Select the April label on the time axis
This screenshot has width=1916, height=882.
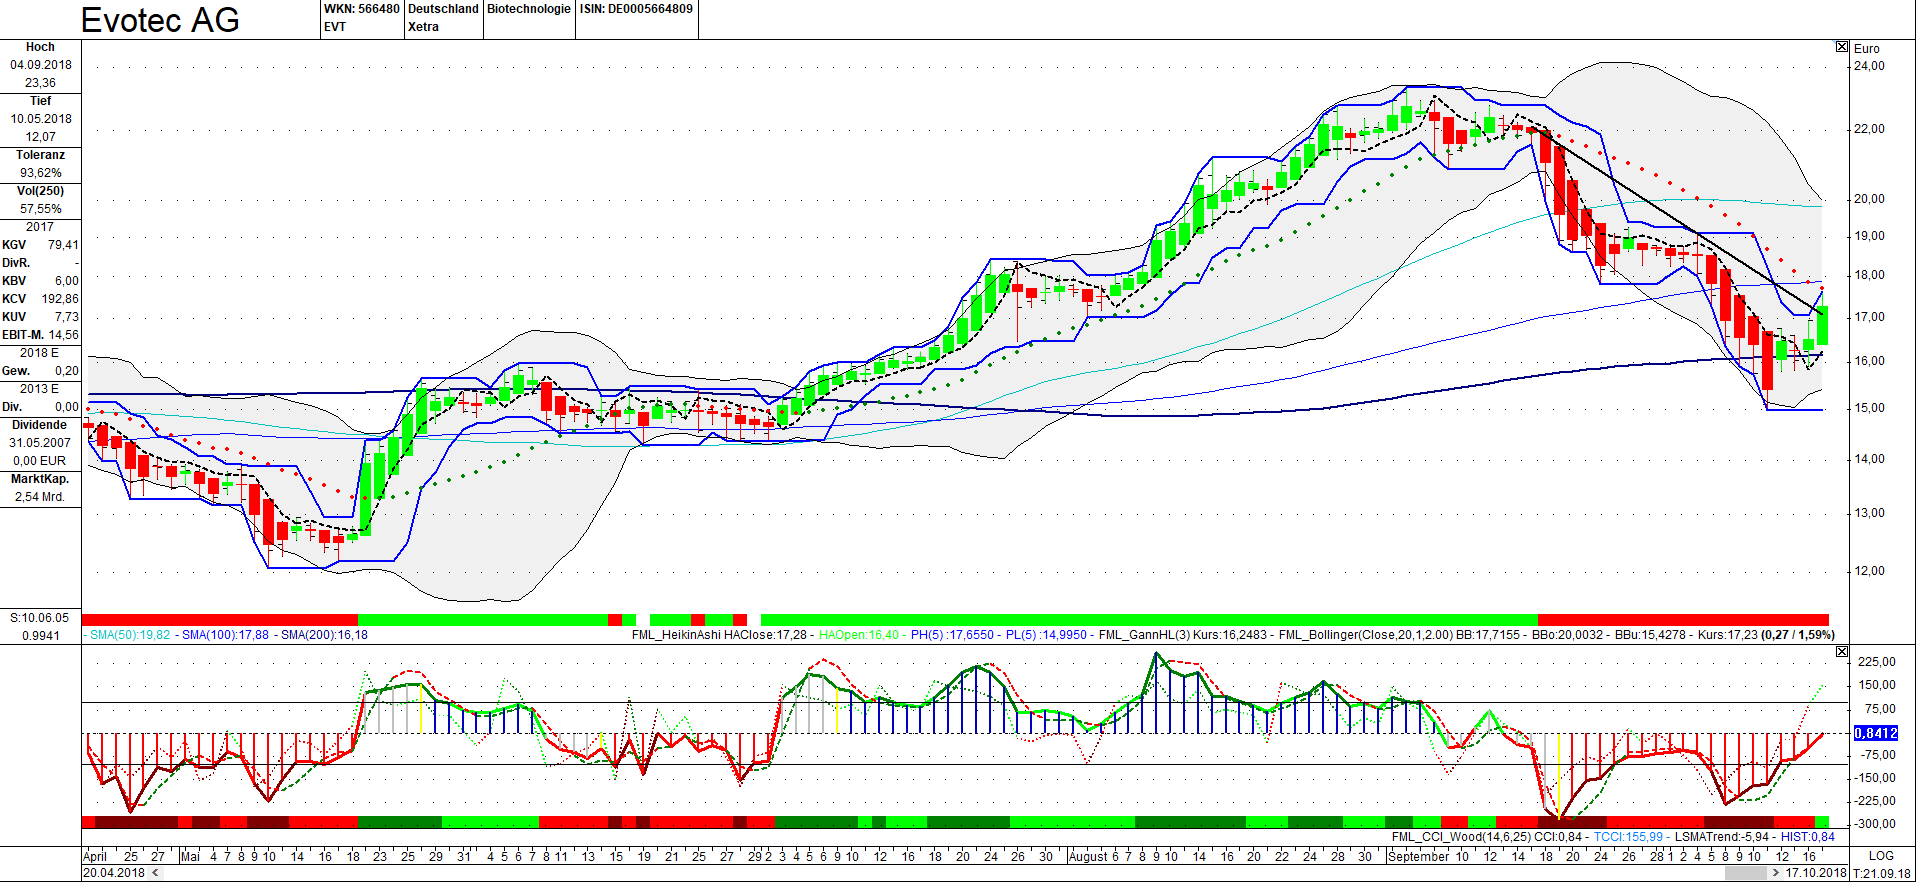click(95, 857)
